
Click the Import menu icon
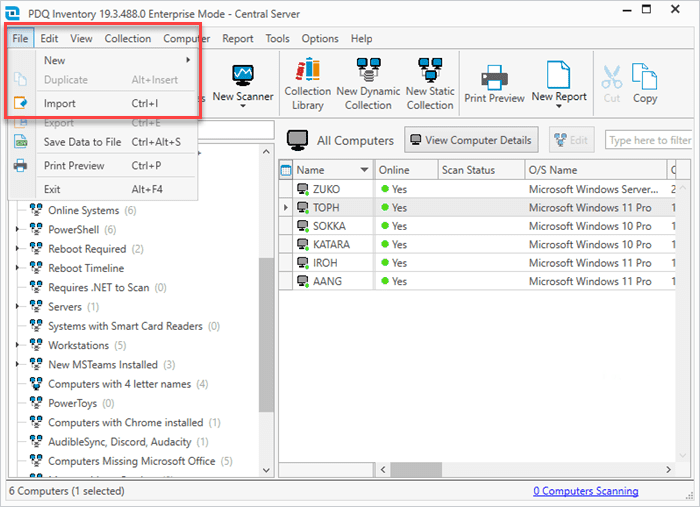tap(21, 103)
